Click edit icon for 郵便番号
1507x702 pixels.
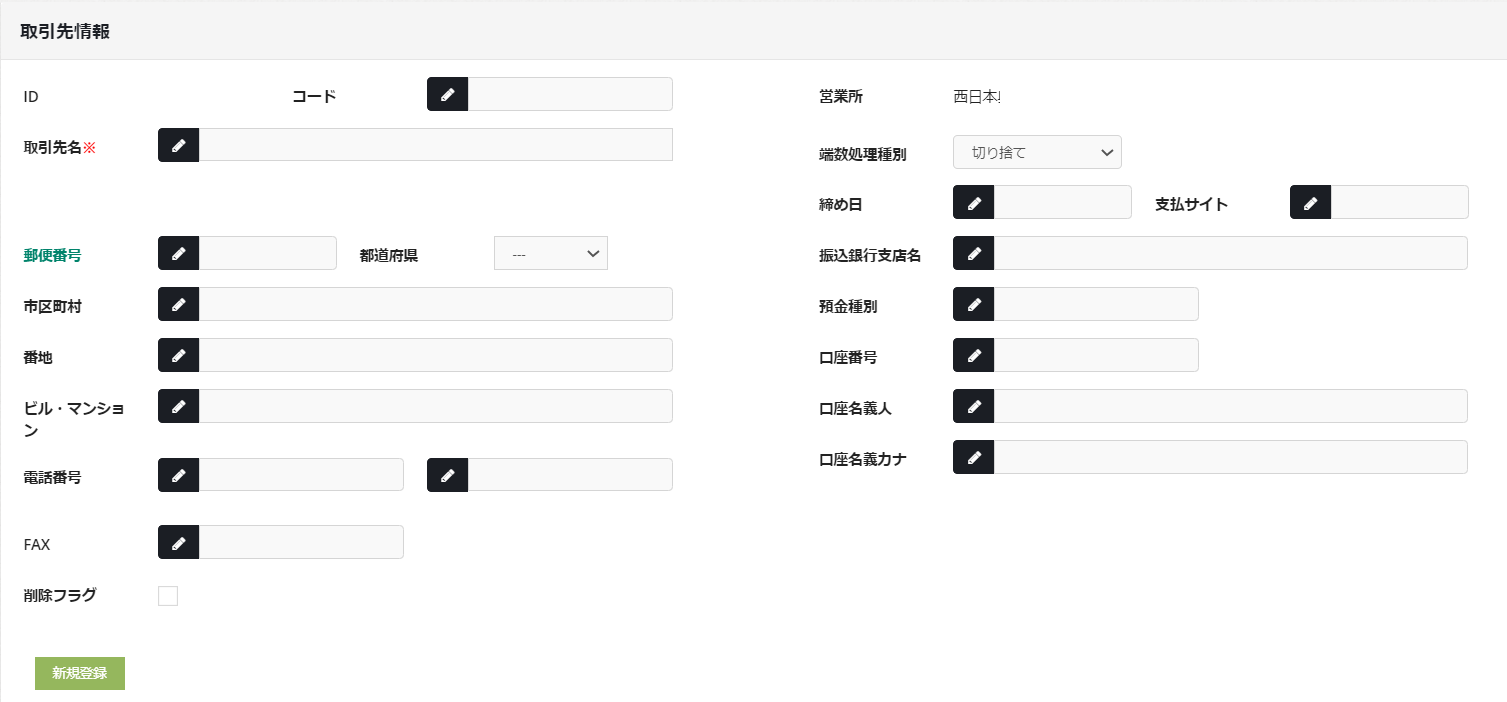[178, 253]
